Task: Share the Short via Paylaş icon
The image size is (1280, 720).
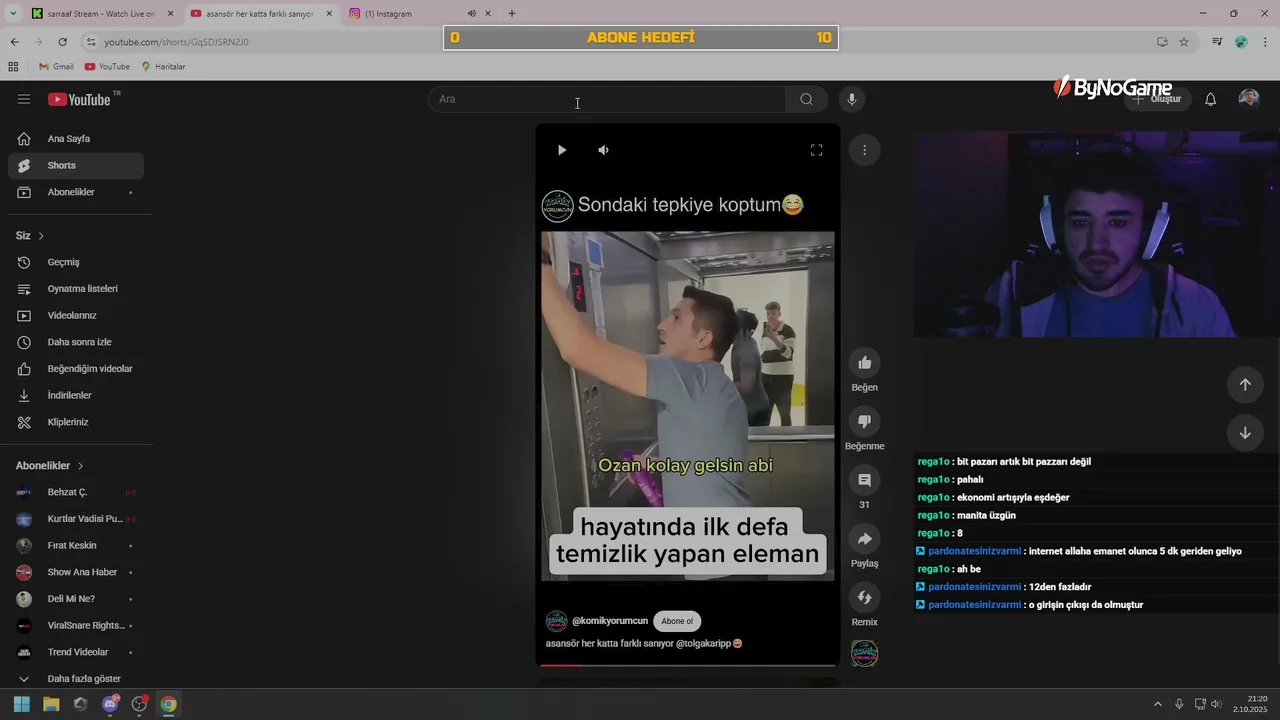Action: tap(864, 539)
